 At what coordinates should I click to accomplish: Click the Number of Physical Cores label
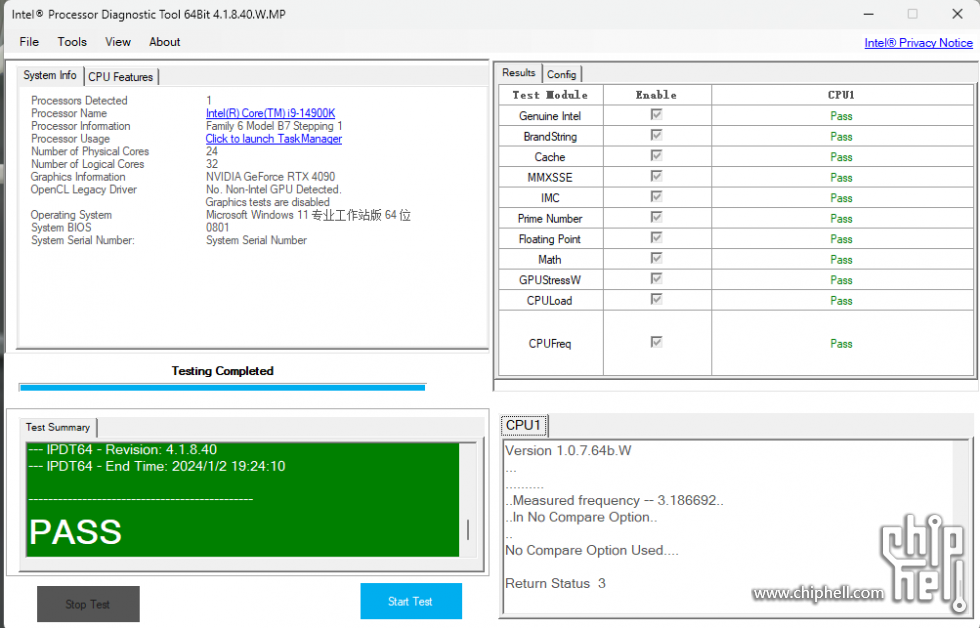[90, 151]
